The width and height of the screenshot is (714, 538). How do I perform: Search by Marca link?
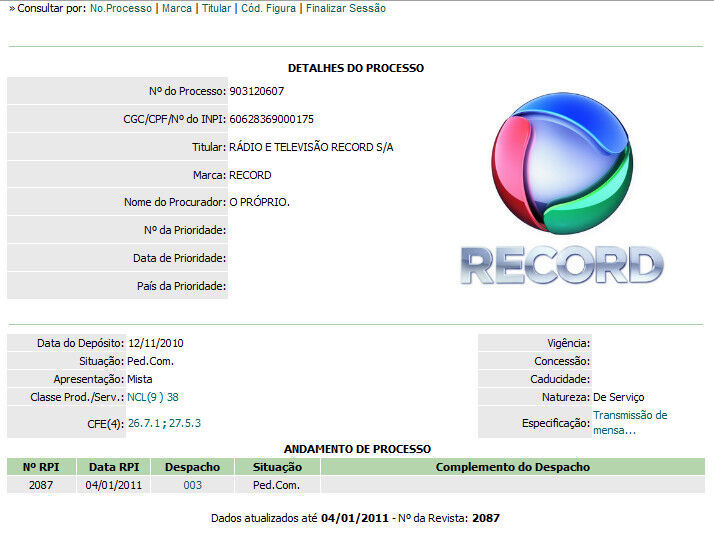point(177,8)
